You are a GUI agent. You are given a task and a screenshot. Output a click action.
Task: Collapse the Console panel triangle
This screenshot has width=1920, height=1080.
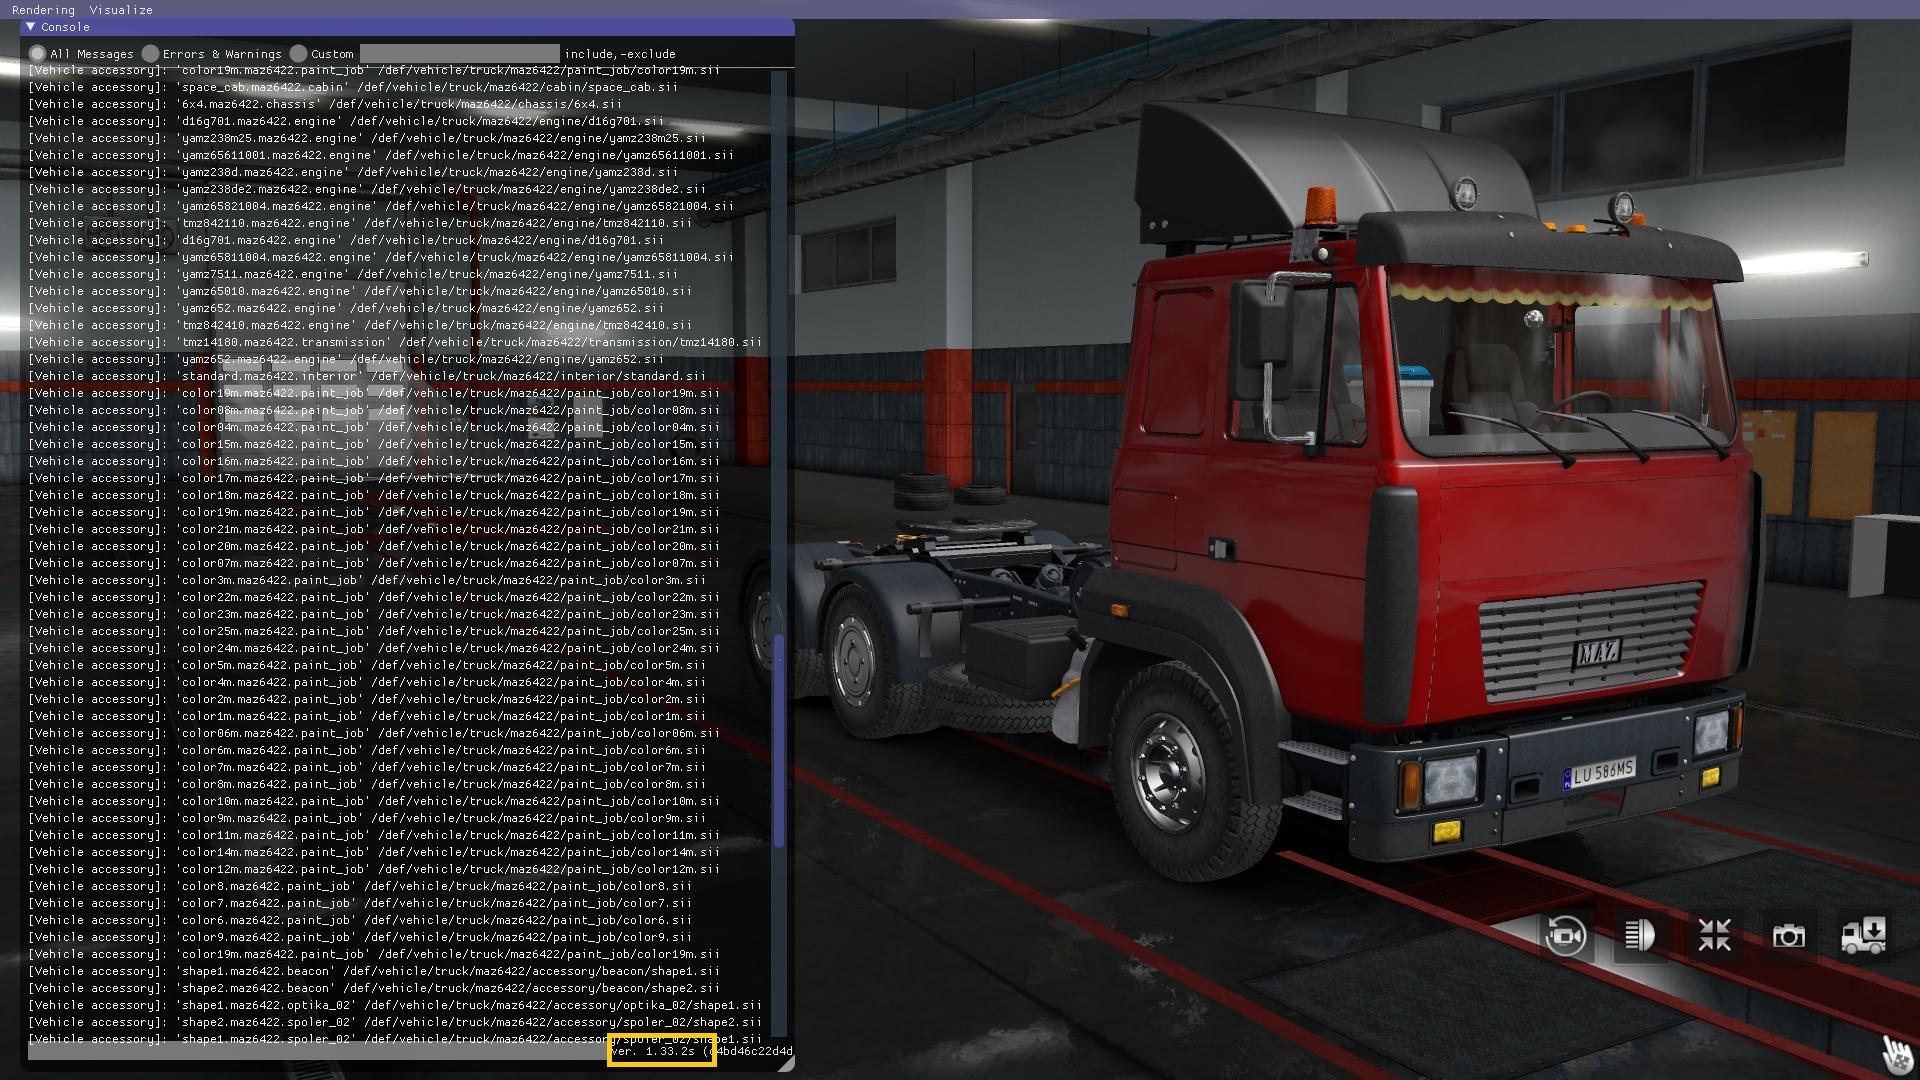point(31,27)
